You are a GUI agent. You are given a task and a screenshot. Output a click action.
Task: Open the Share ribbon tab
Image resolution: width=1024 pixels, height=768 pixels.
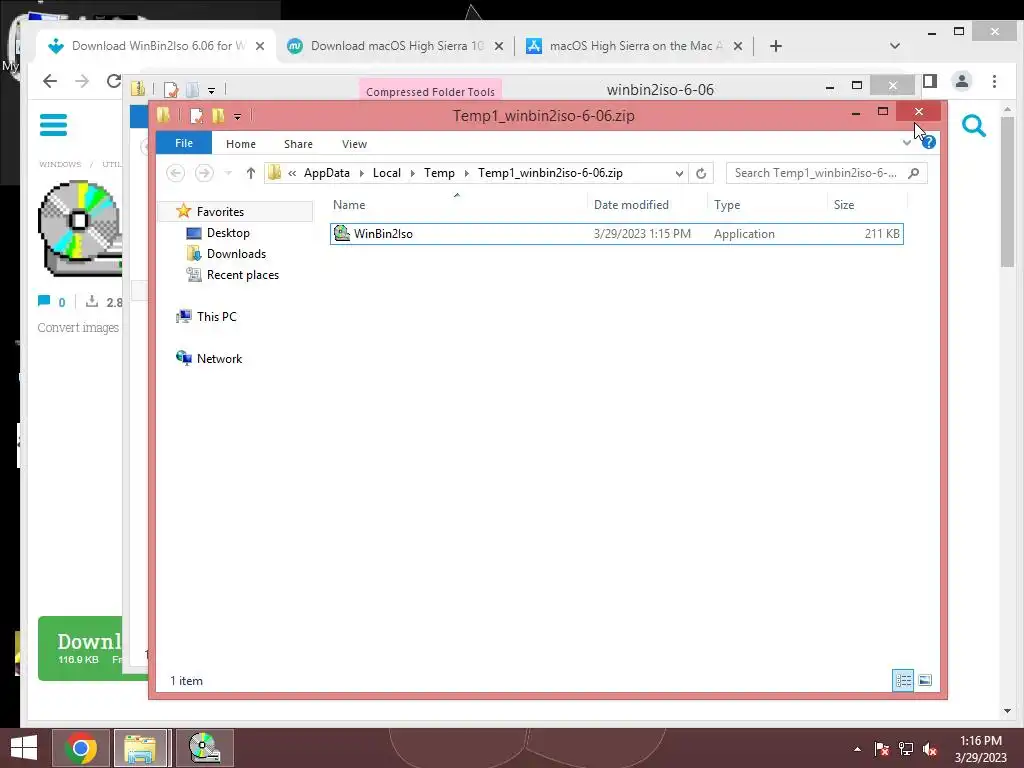point(298,144)
